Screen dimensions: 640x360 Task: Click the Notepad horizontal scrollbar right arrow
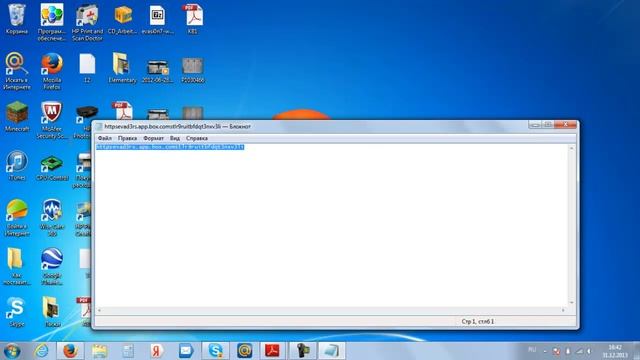(563, 310)
